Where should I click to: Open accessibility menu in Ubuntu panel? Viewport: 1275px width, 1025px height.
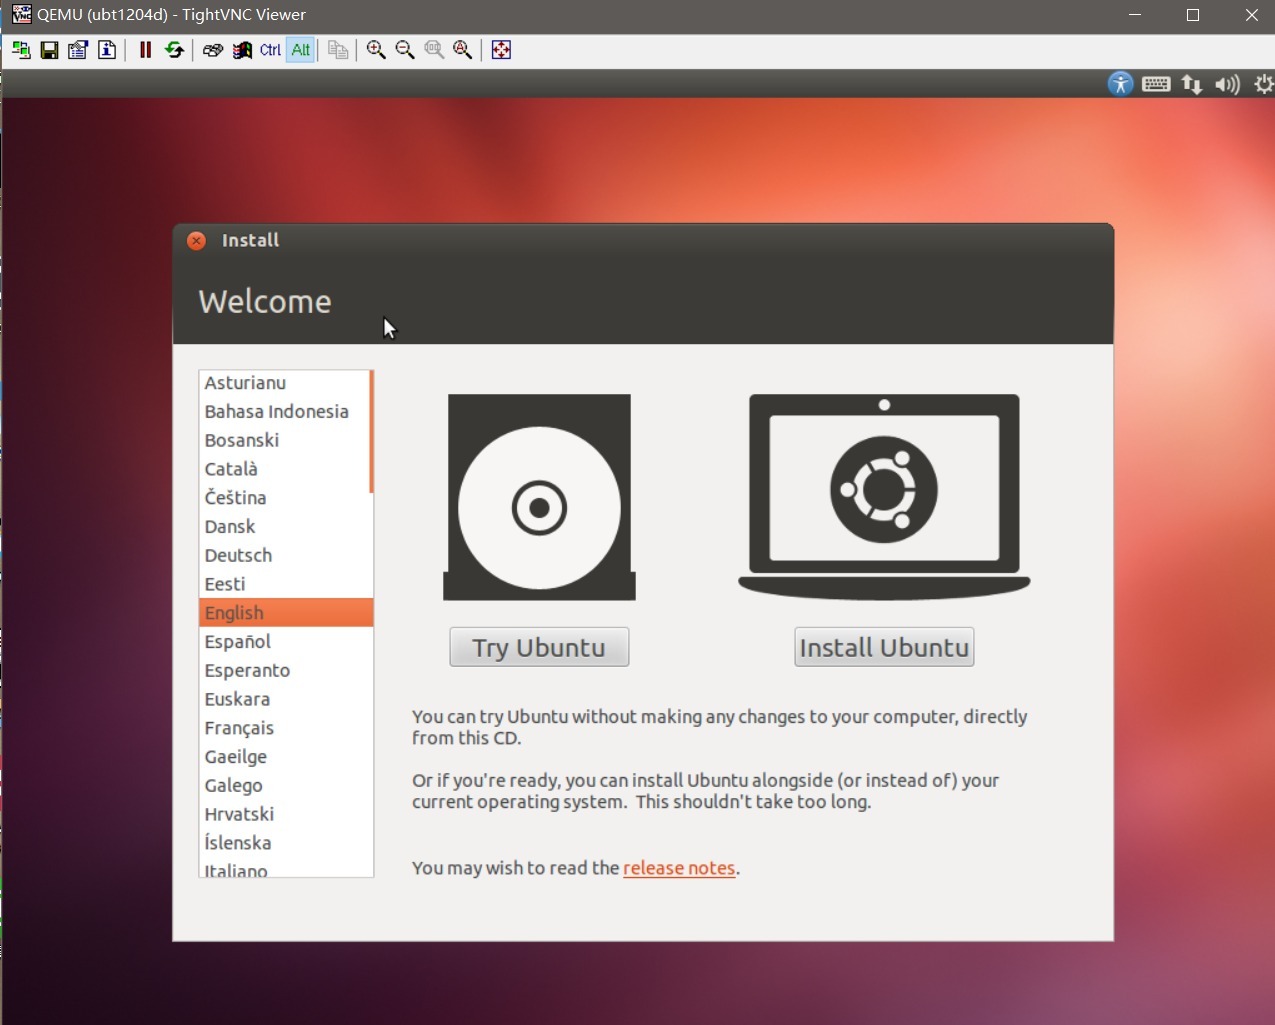coord(1120,84)
